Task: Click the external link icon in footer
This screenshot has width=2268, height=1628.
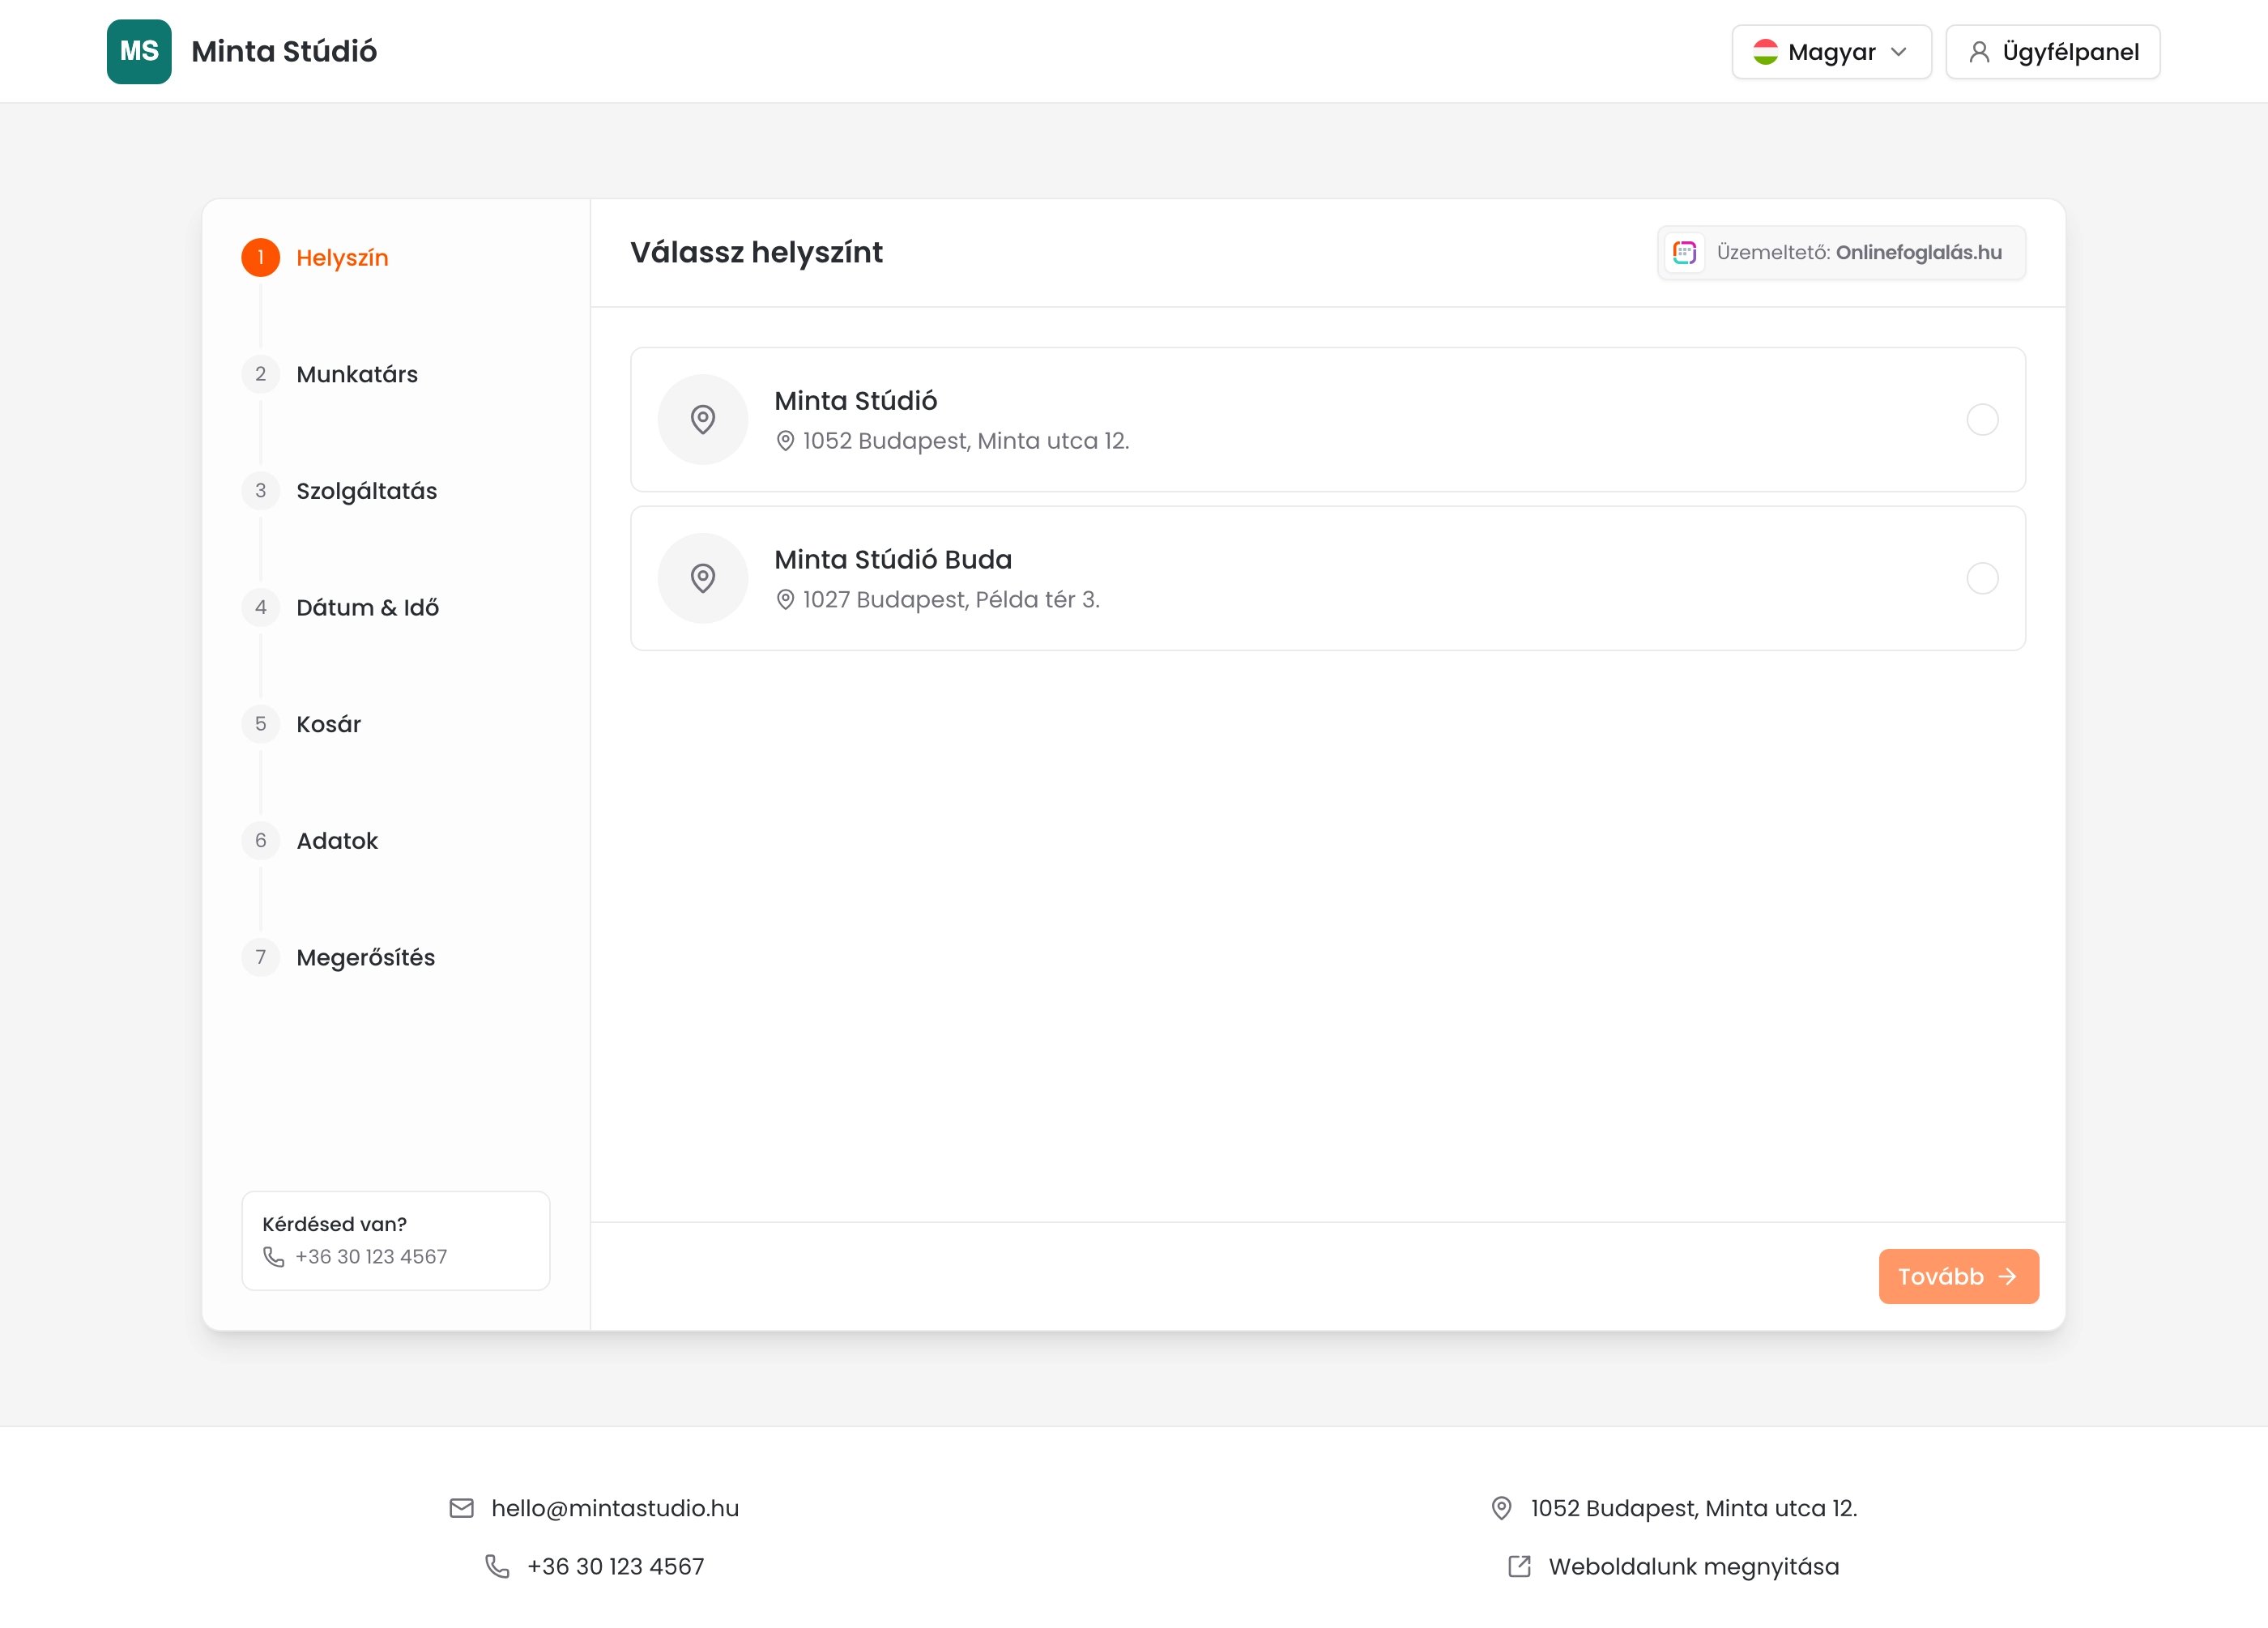Action: click(1519, 1566)
